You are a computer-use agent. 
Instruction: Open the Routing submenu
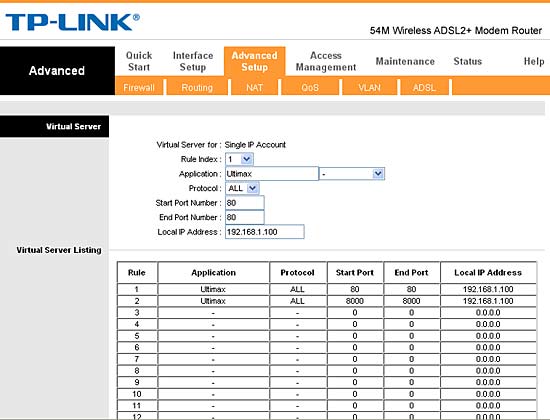click(197, 87)
